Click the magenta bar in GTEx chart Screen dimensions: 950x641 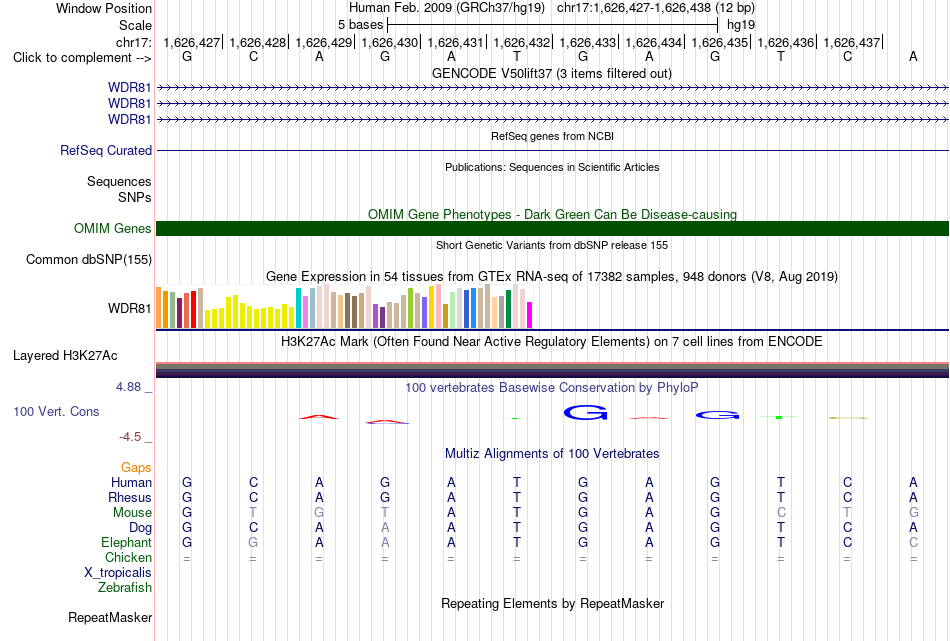tap(530, 315)
